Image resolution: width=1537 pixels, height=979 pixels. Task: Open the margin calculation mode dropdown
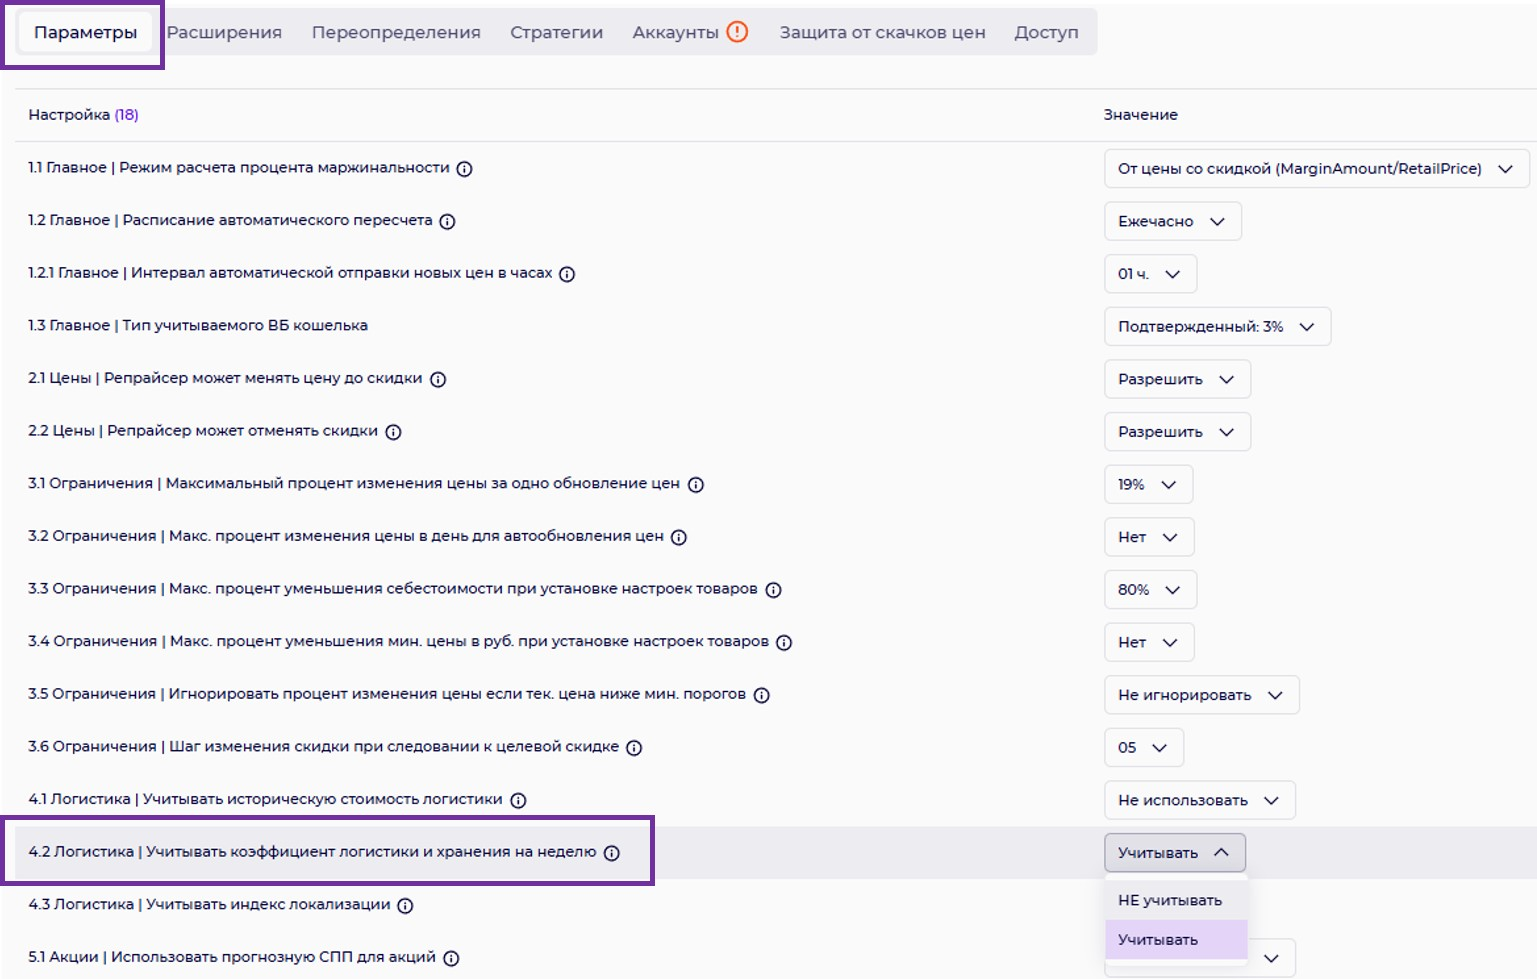(1316, 169)
